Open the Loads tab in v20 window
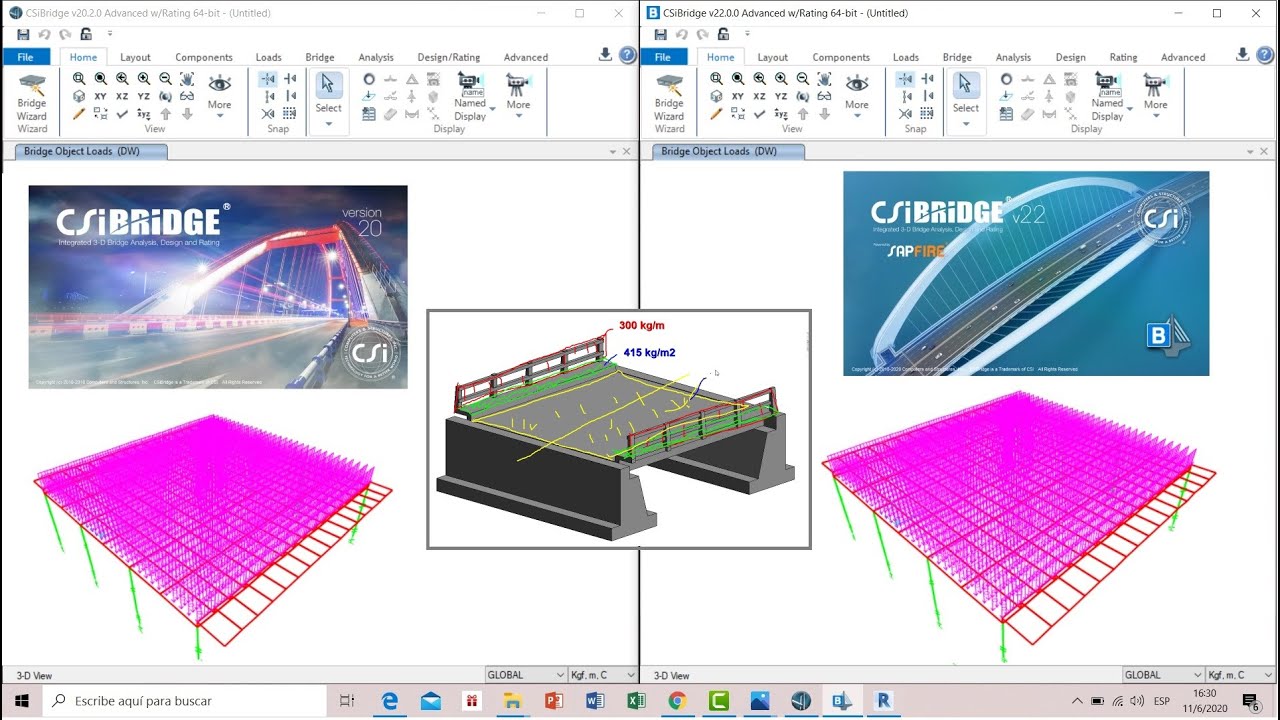1280x720 pixels. point(268,57)
